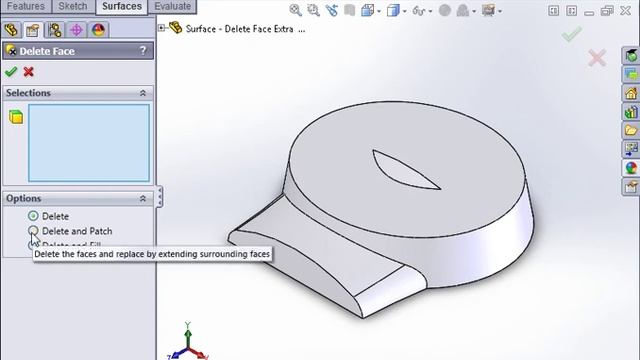The image size is (640, 360).
Task: Click the View Settings monitor icon
Action: click(x=488, y=10)
